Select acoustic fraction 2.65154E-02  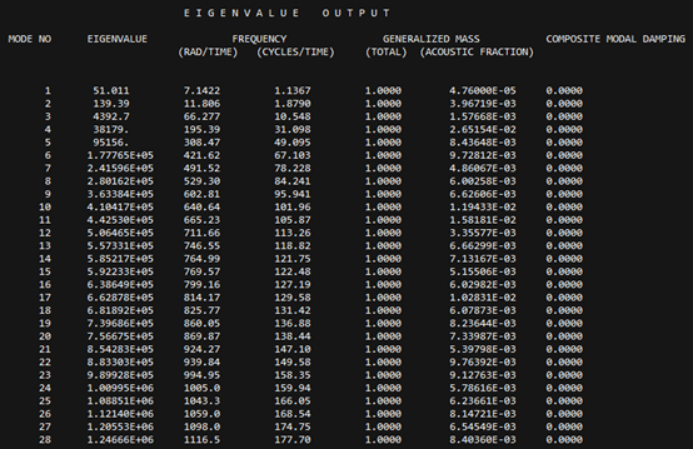[483, 129]
